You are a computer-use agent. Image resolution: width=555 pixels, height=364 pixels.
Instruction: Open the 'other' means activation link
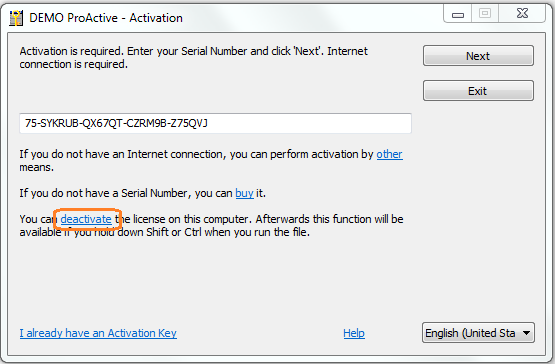[x=389, y=154]
